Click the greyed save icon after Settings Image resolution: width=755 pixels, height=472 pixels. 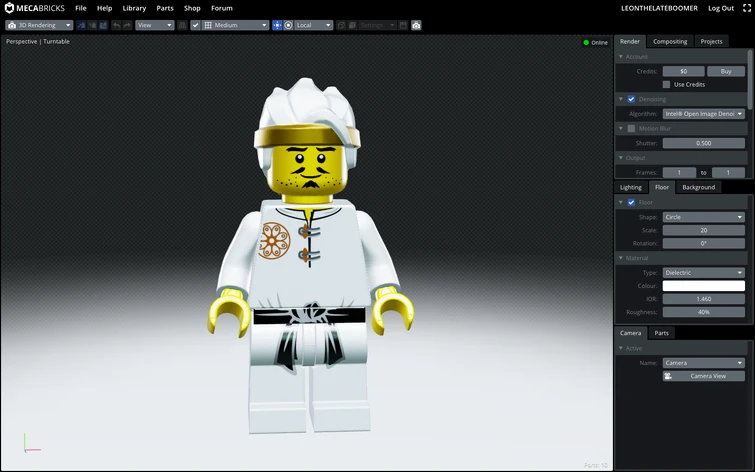tap(404, 25)
